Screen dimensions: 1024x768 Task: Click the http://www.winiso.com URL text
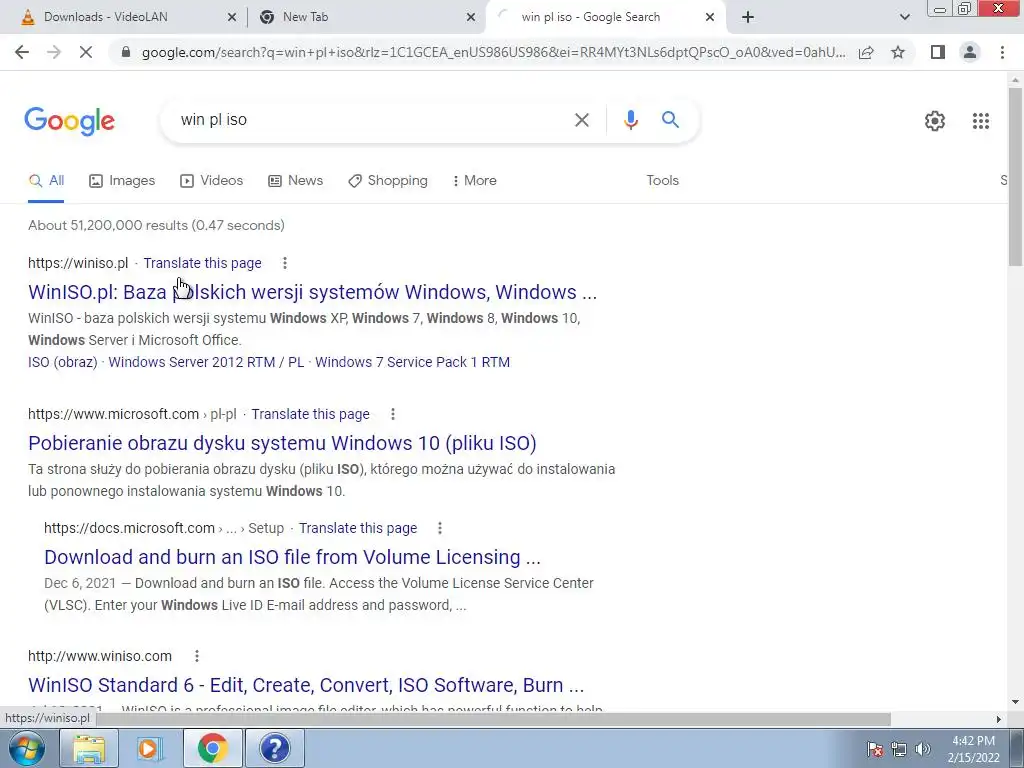pyautogui.click(x=100, y=656)
